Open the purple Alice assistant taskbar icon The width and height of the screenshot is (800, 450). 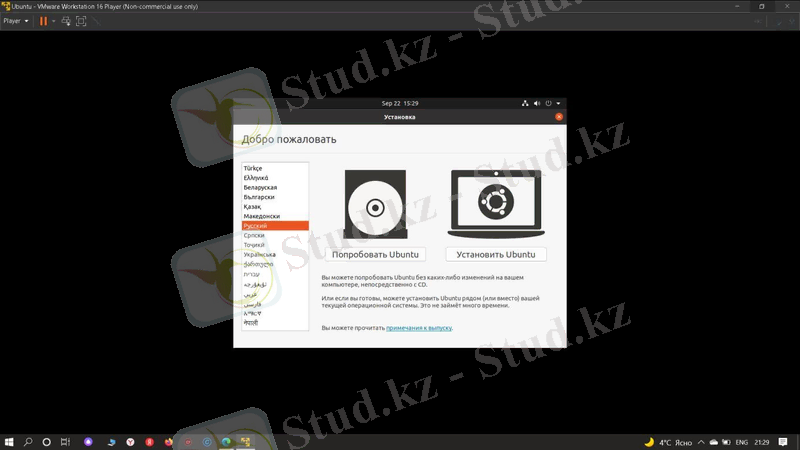(88, 442)
